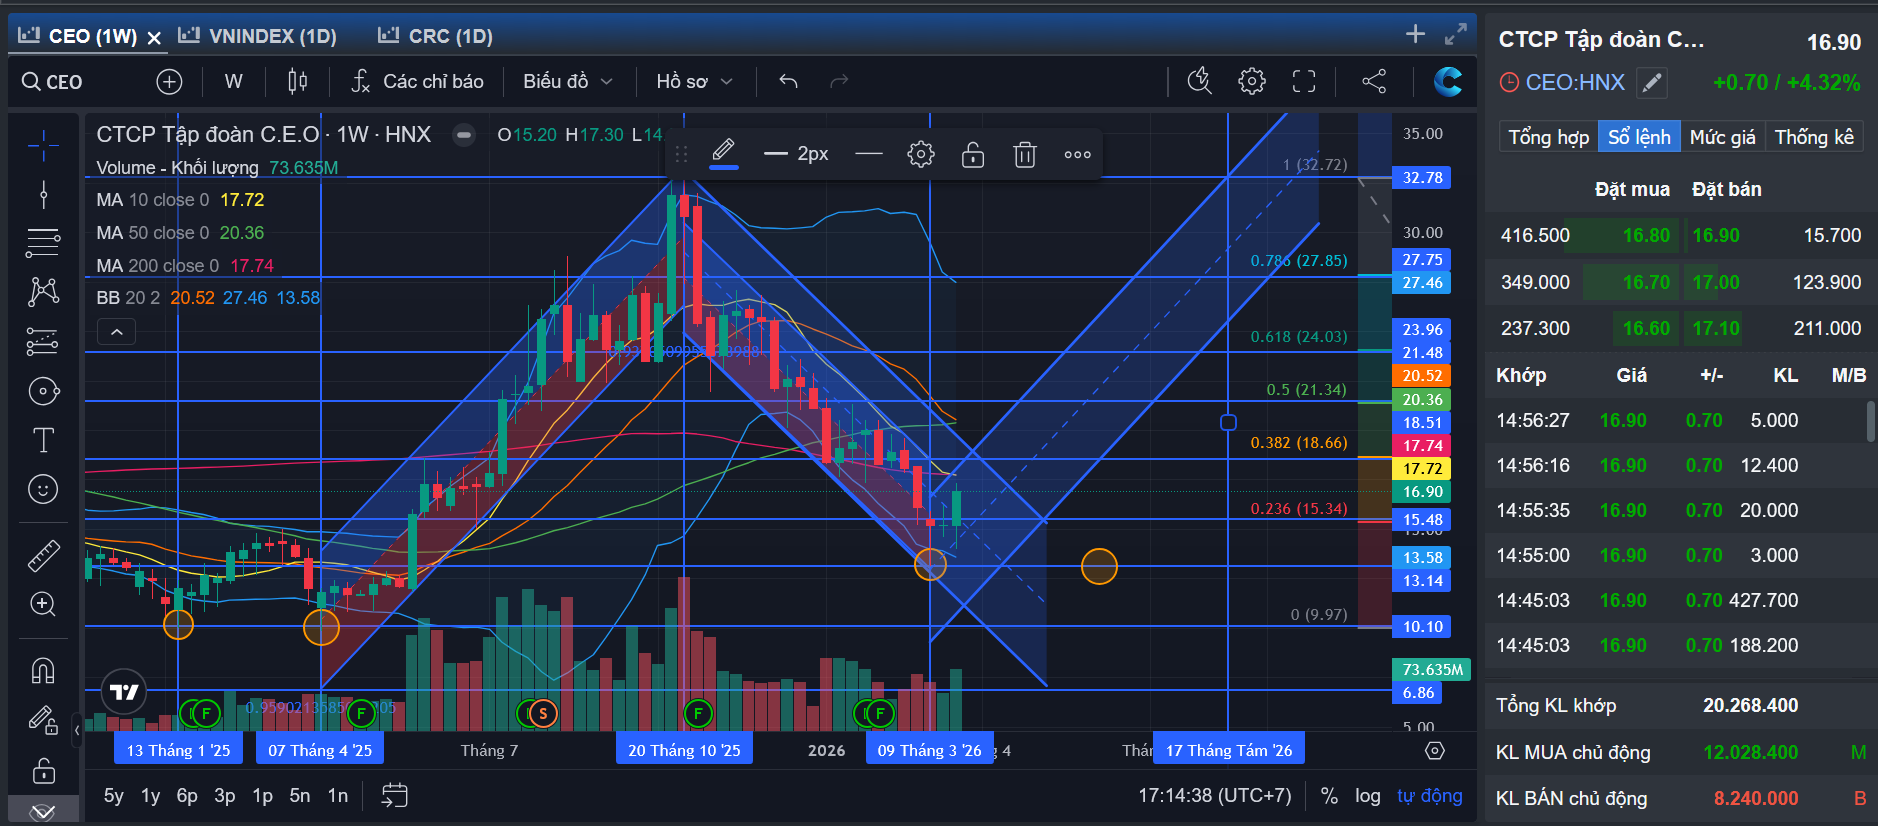Open the Hồ sơ dropdown
The height and width of the screenshot is (826, 1878).
point(694,82)
